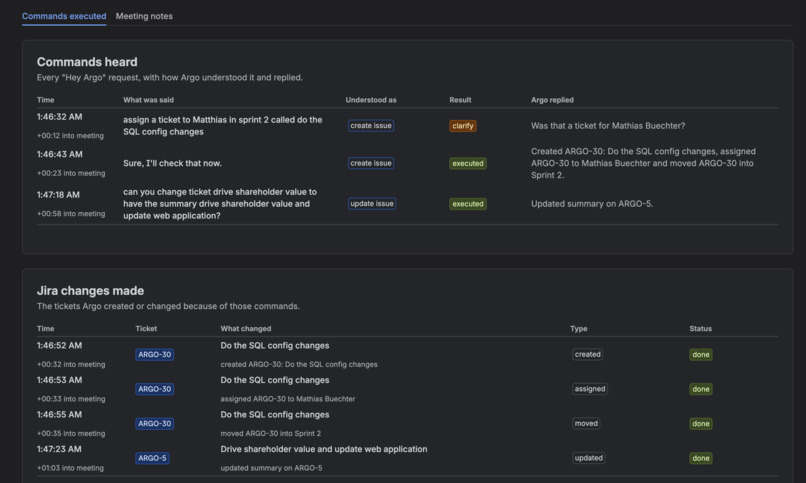Select the 'Commands heard' heading

[x=87, y=62]
